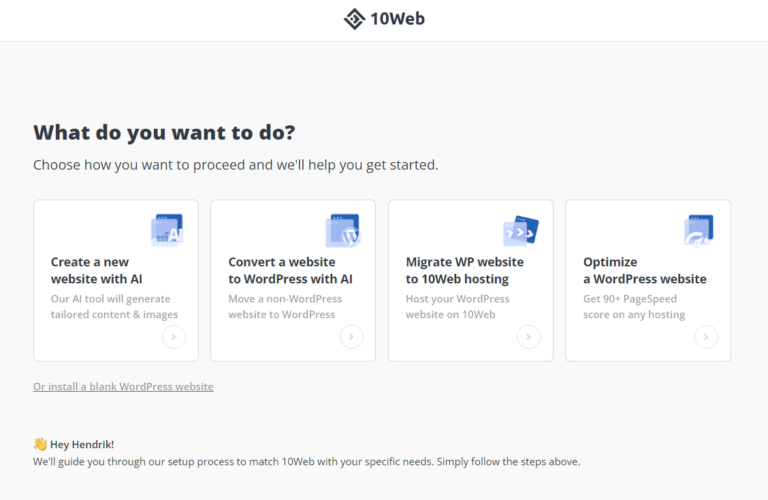Click the arrow in Migrate WP website card
Image resolution: width=768 pixels, height=500 pixels.
528,337
